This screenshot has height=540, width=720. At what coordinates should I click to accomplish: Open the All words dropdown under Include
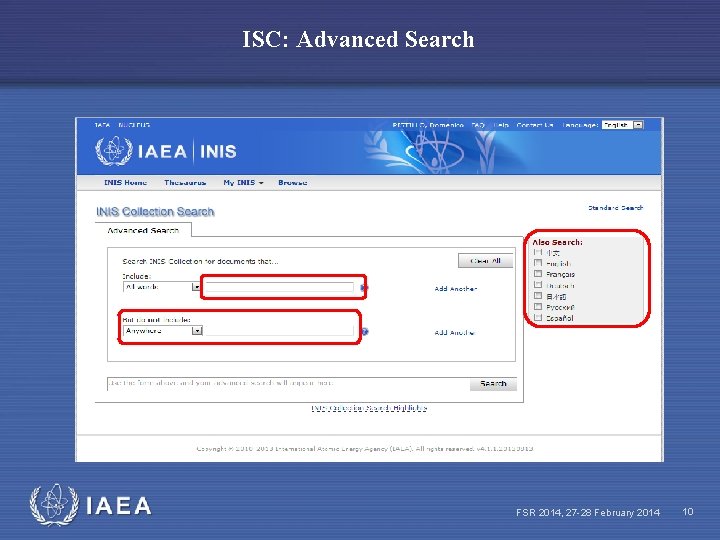[x=162, y=287]
